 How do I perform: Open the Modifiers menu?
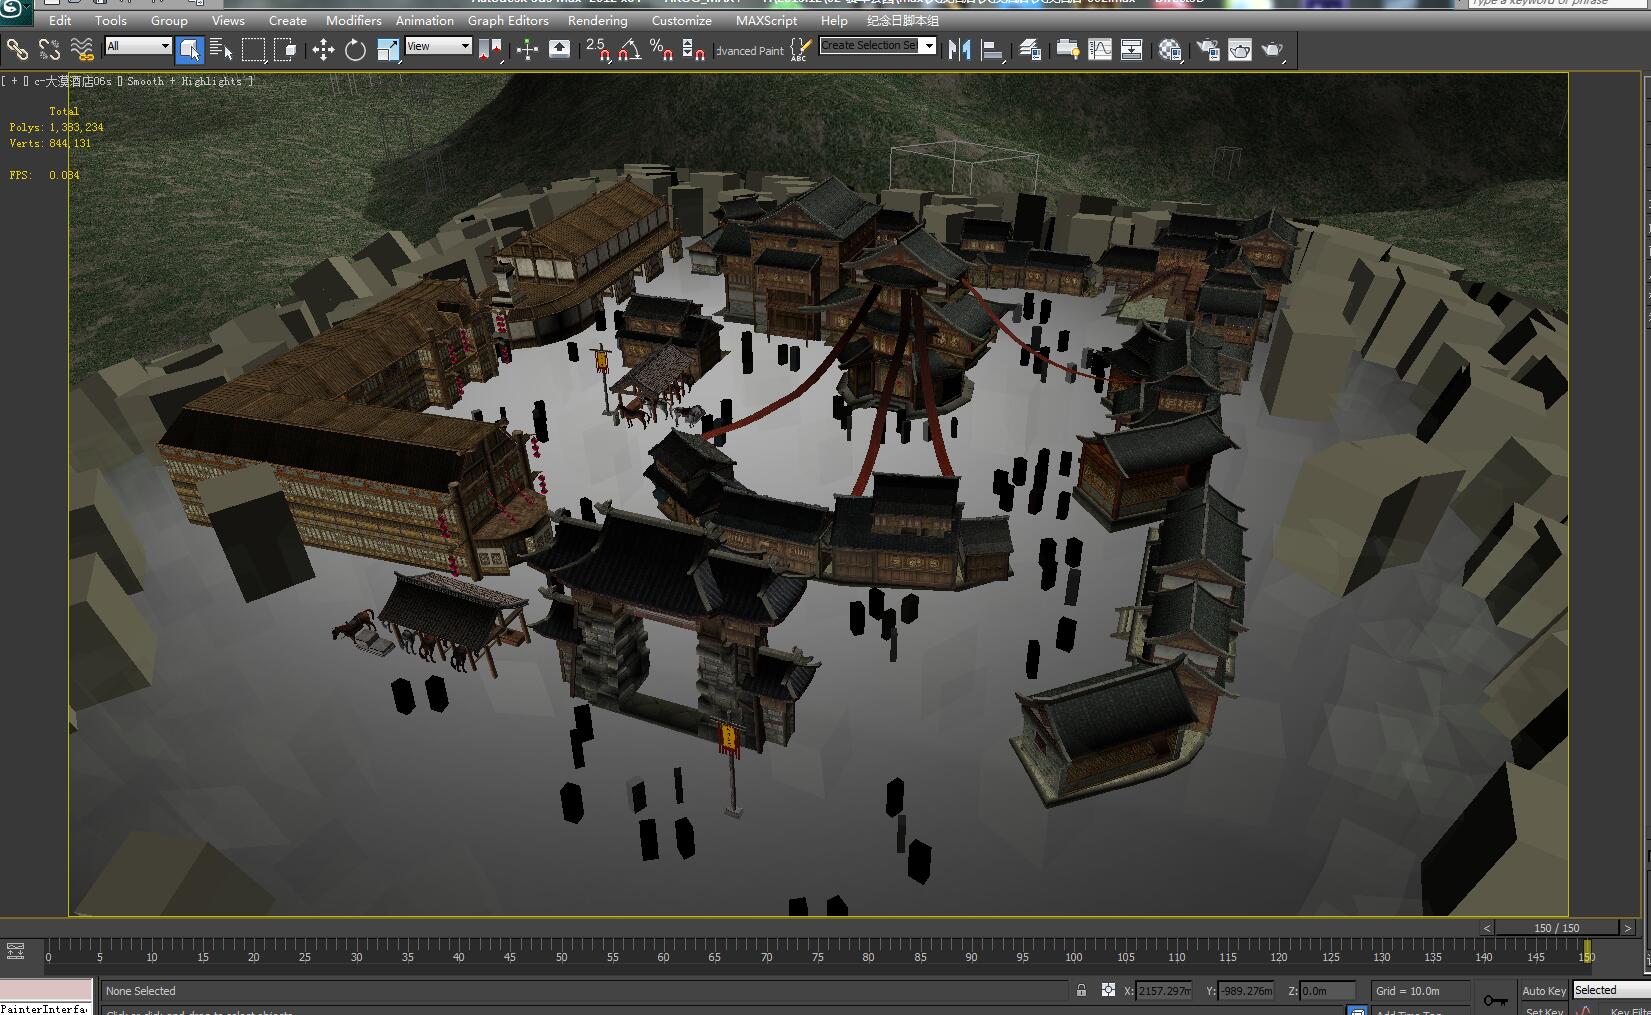(354, 20)
